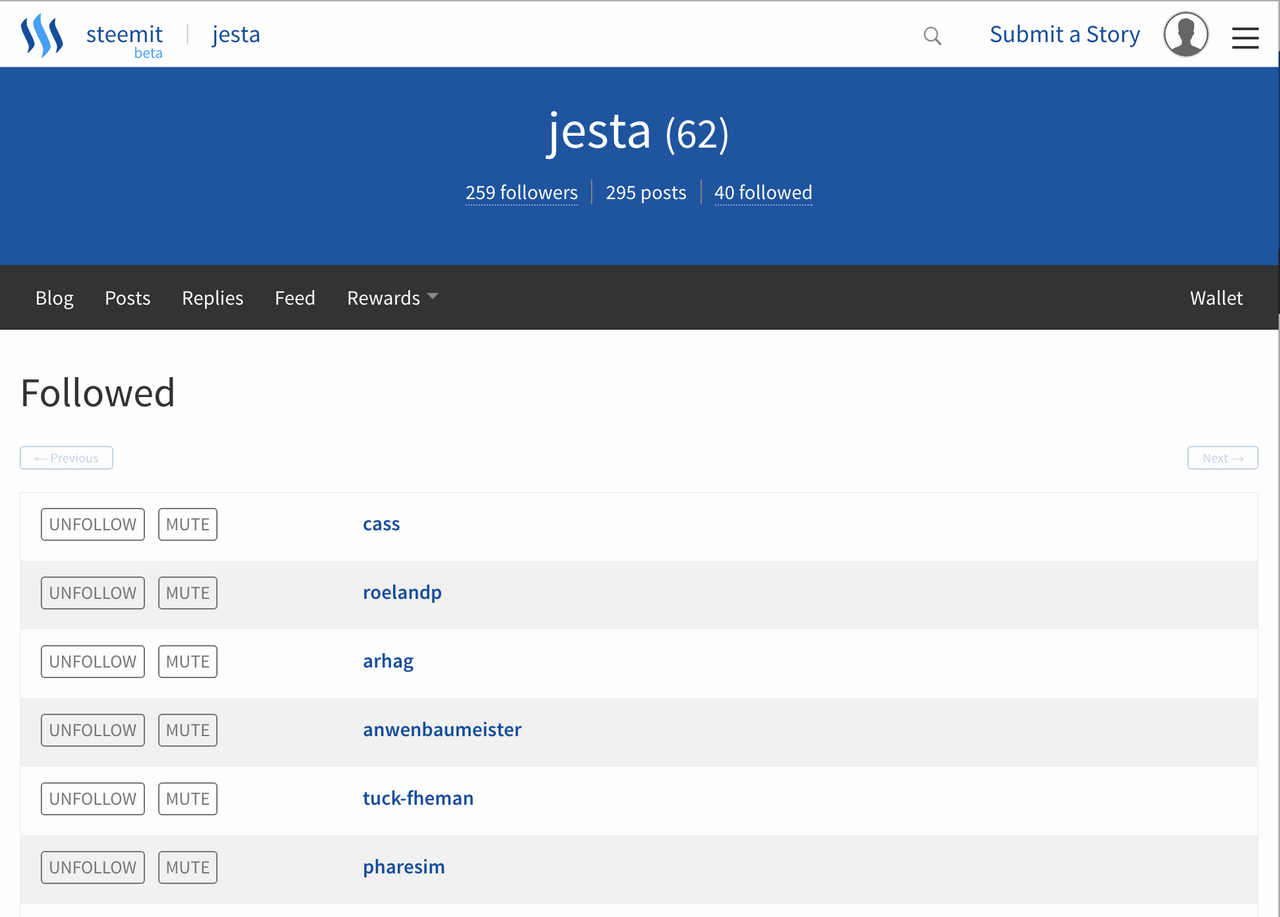
Task: Switch to the Posts tab
Action: [128, 298]
